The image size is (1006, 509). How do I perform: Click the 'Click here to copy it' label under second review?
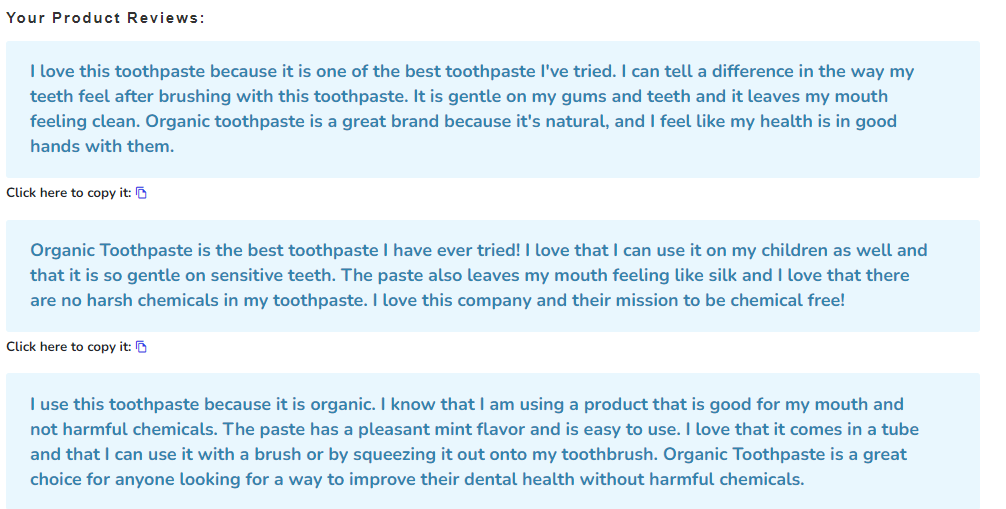69,347
